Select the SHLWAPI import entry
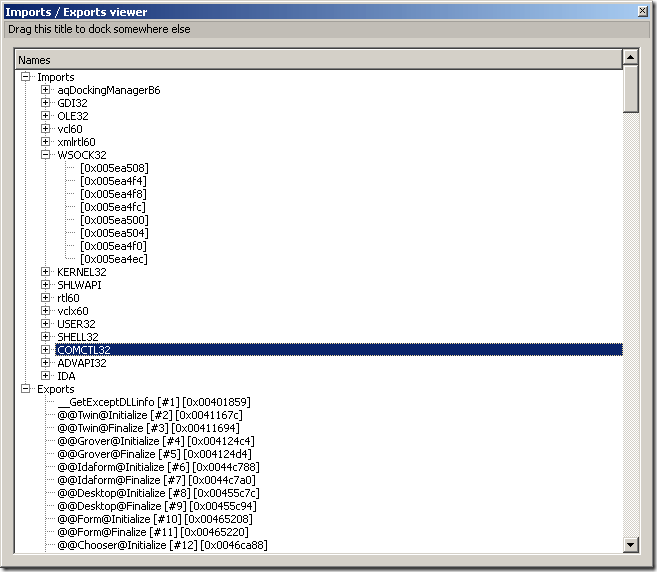657x572 pixels. click(79, 285)
